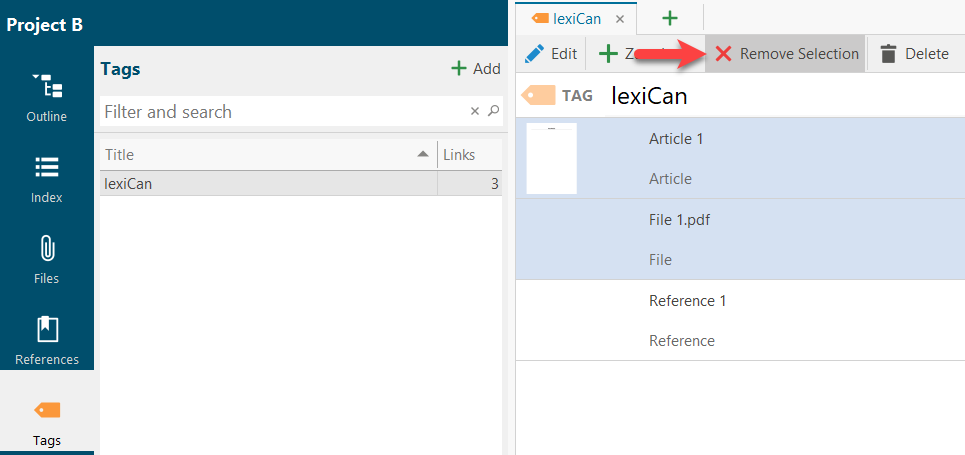Open the References sidebar panel
965x455 pixels.
tap(47, 340)
